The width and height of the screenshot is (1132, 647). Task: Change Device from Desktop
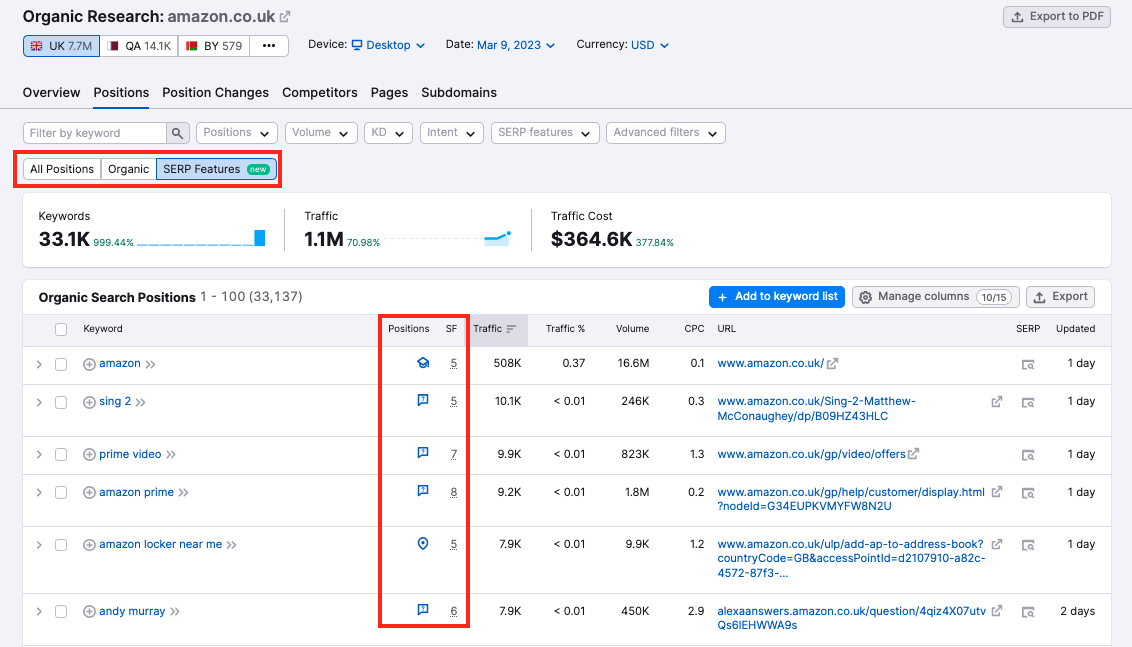pyautogui.click(x=388, y=45)
